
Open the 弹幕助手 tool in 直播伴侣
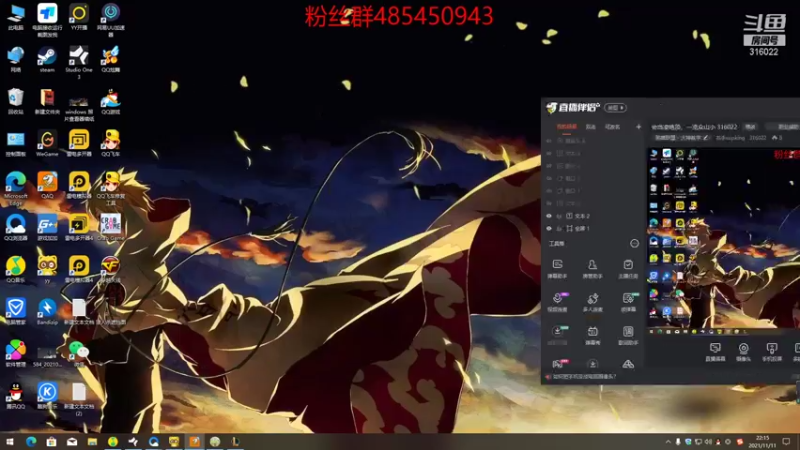click(557, 268)
